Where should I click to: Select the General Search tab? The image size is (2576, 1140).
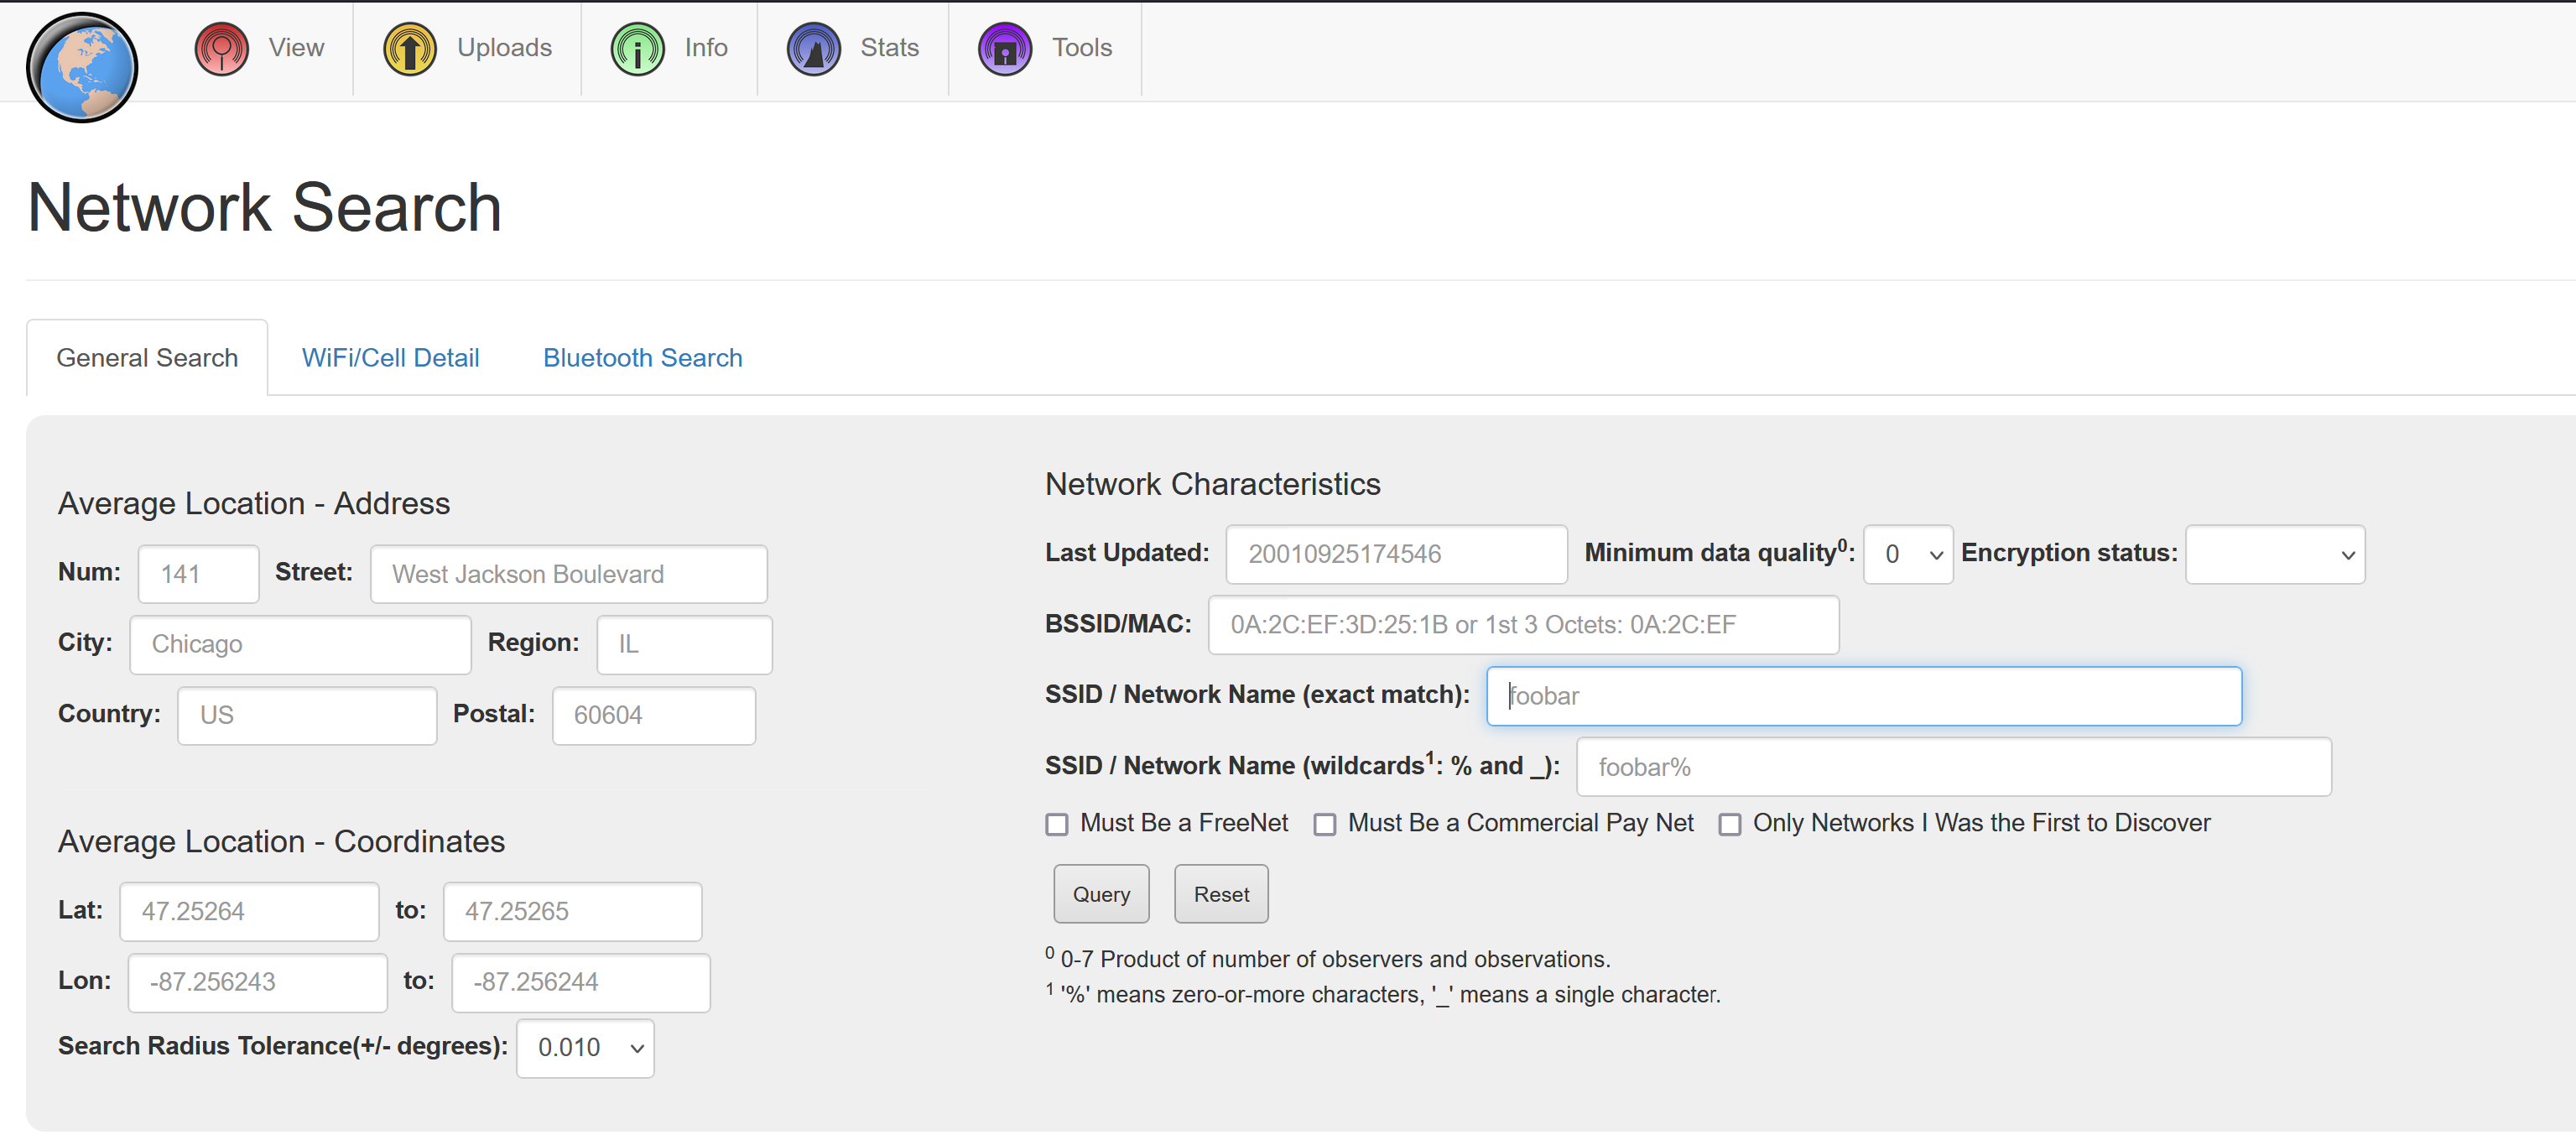[x=147, y=358]
